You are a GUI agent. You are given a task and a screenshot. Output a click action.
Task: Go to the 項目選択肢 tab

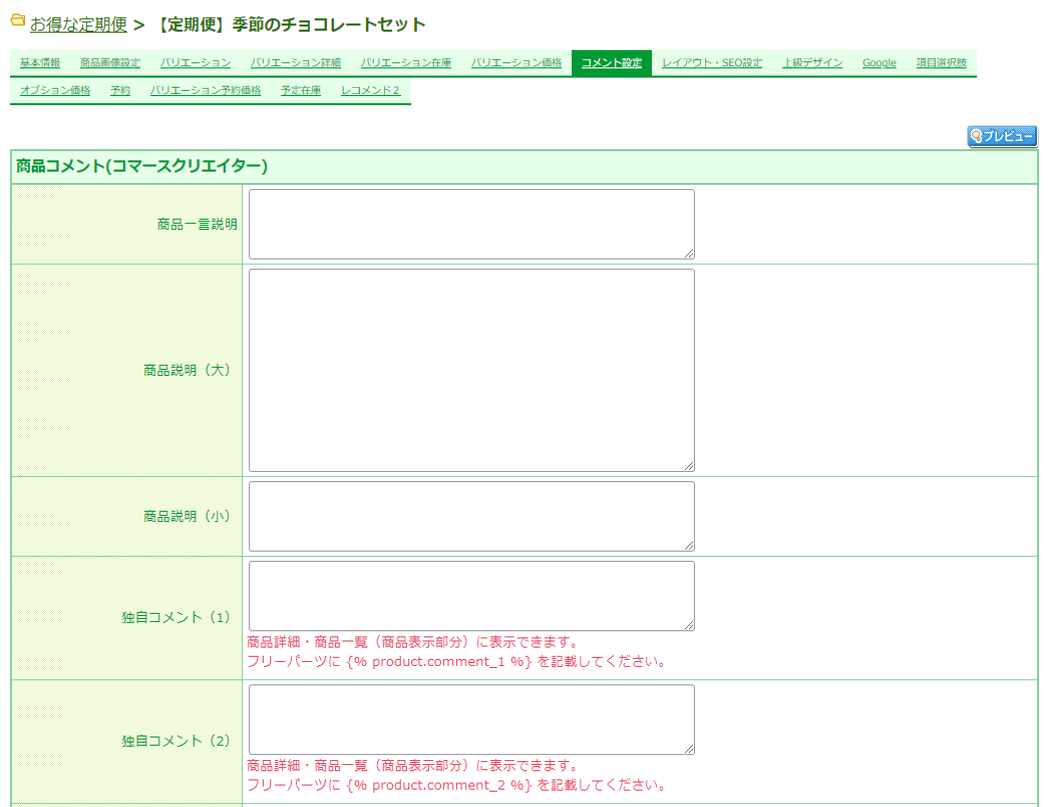pyautogui.click(x=941, y=63)
